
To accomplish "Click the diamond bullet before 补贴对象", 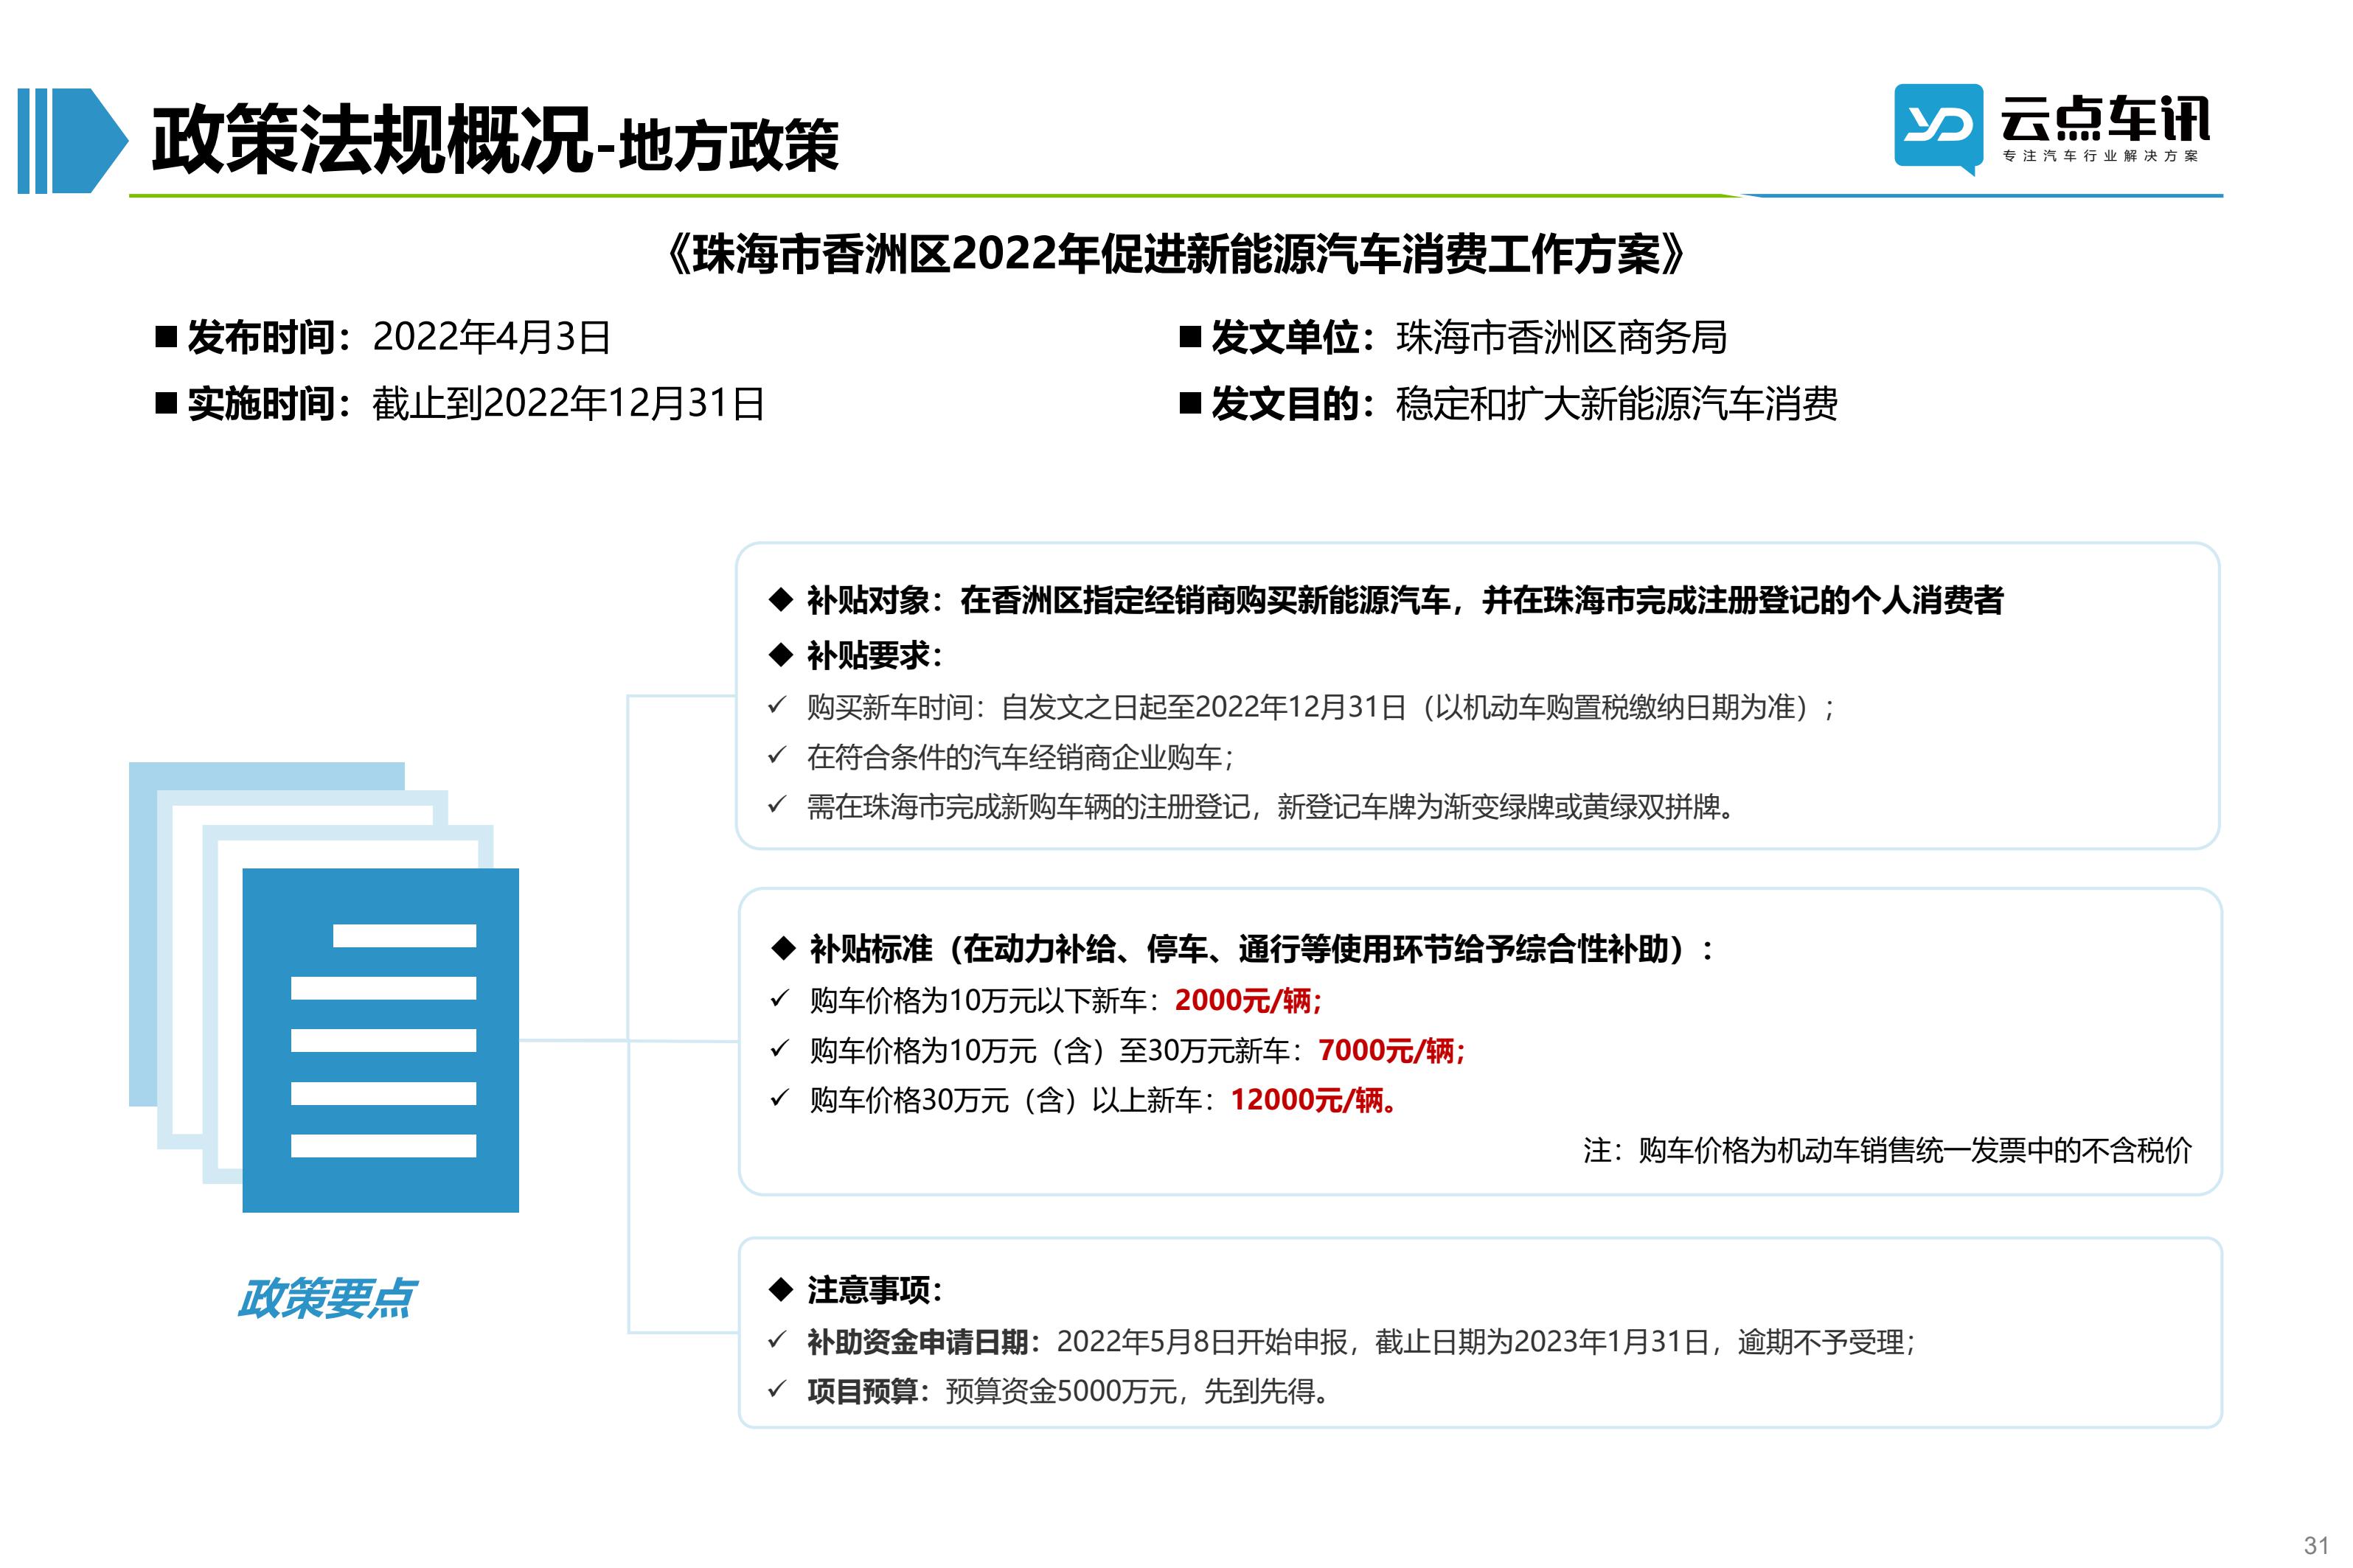I will click(x=780, y=600).
